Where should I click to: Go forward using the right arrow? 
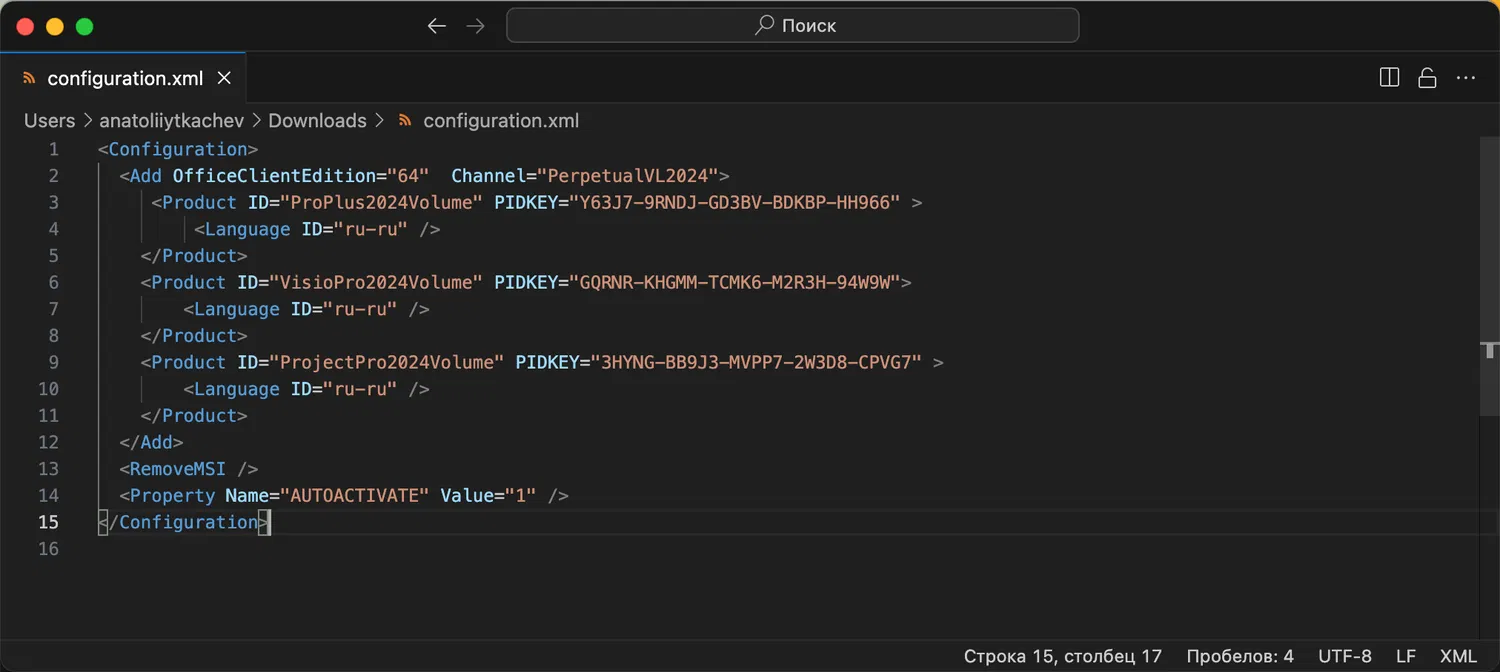tap(476, 26)
